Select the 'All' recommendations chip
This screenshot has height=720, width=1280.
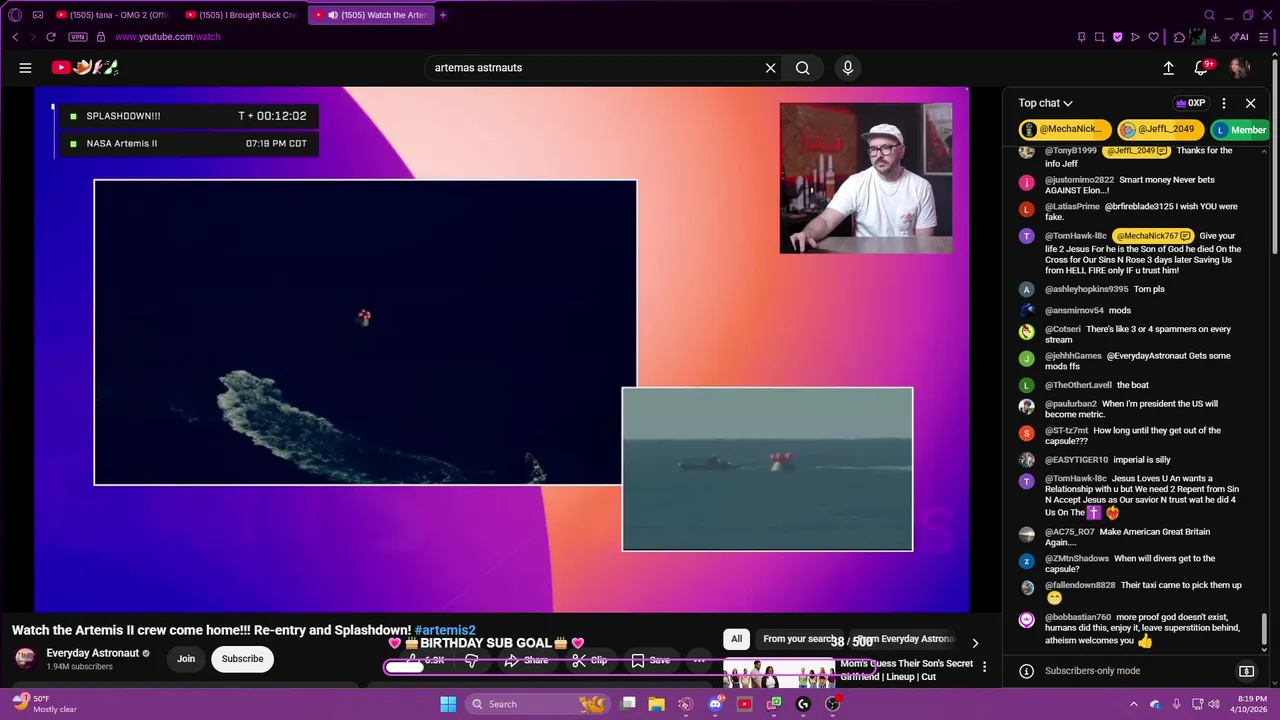(x=736, y=639)
